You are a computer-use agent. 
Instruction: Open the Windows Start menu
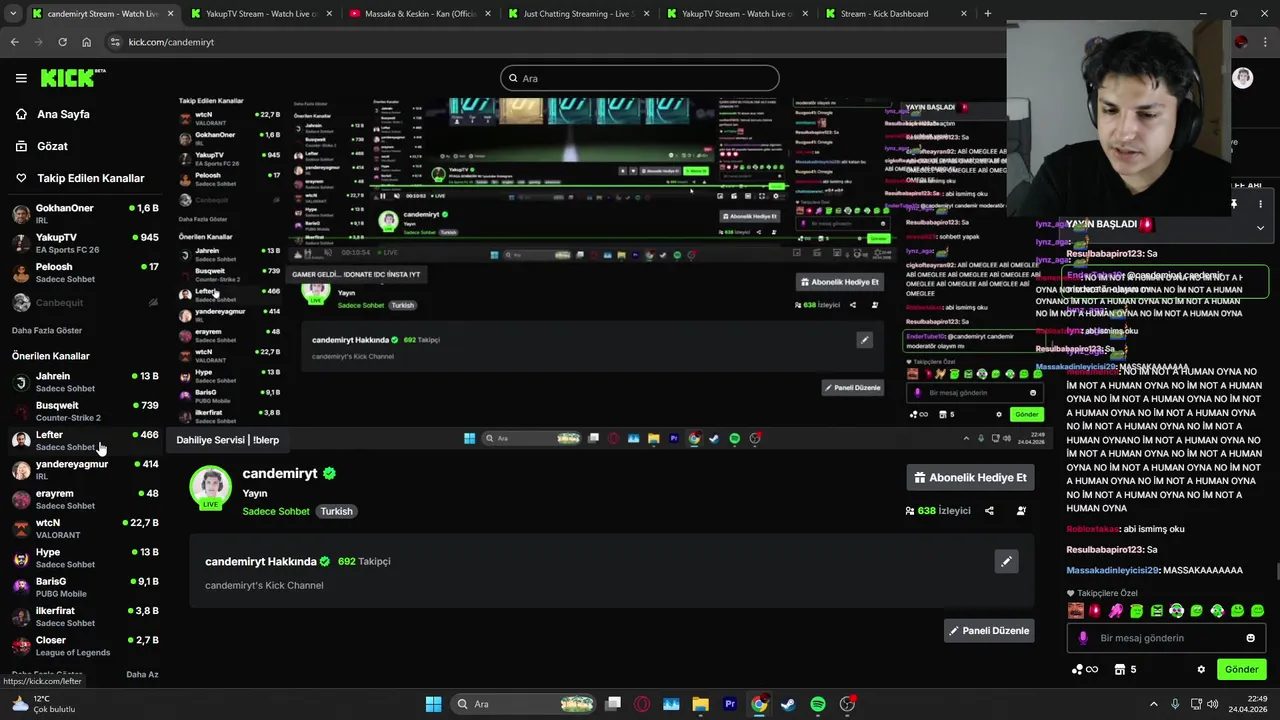[x=433, y=704]
